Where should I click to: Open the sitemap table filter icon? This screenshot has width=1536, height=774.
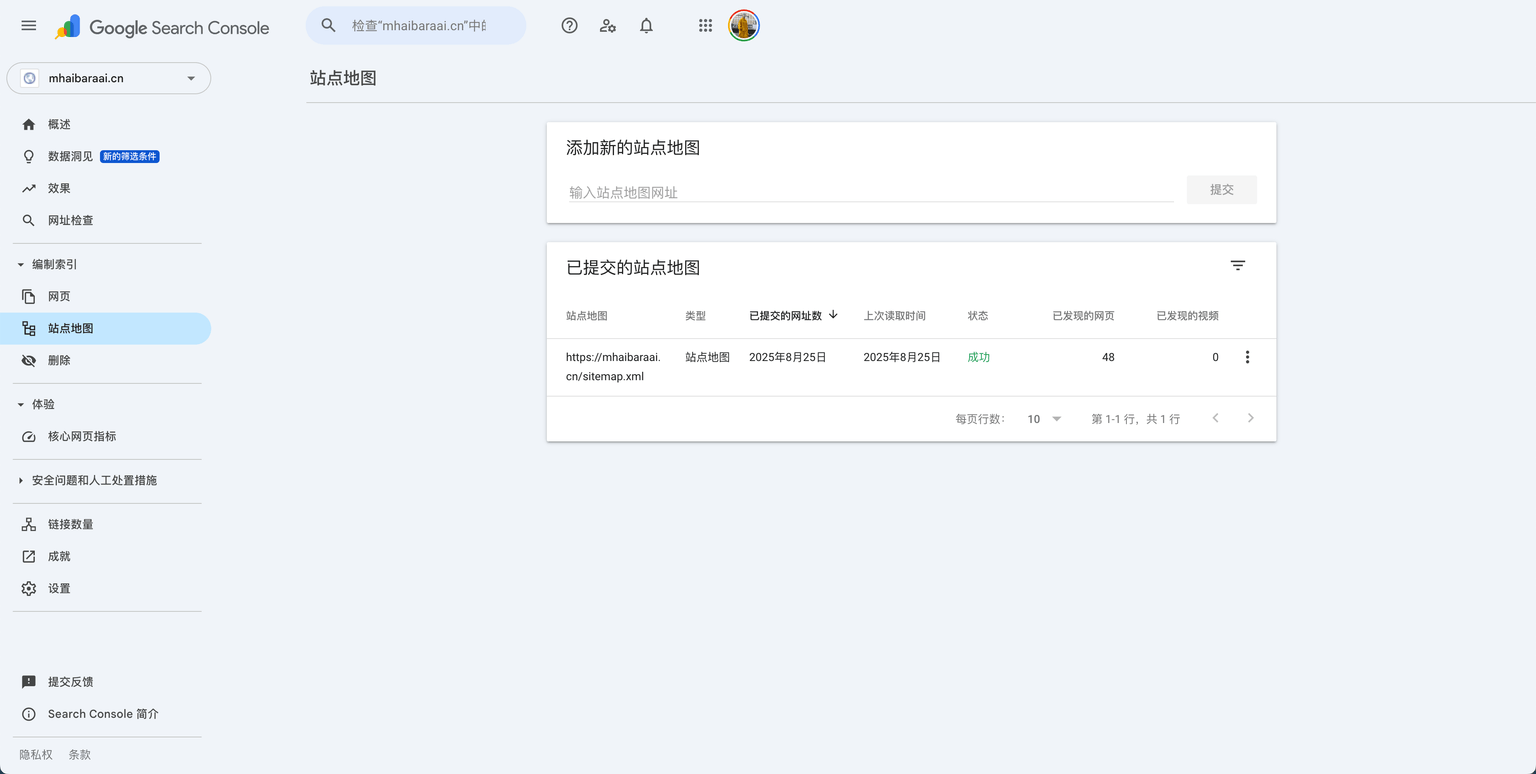click(x=1237, y=266)
